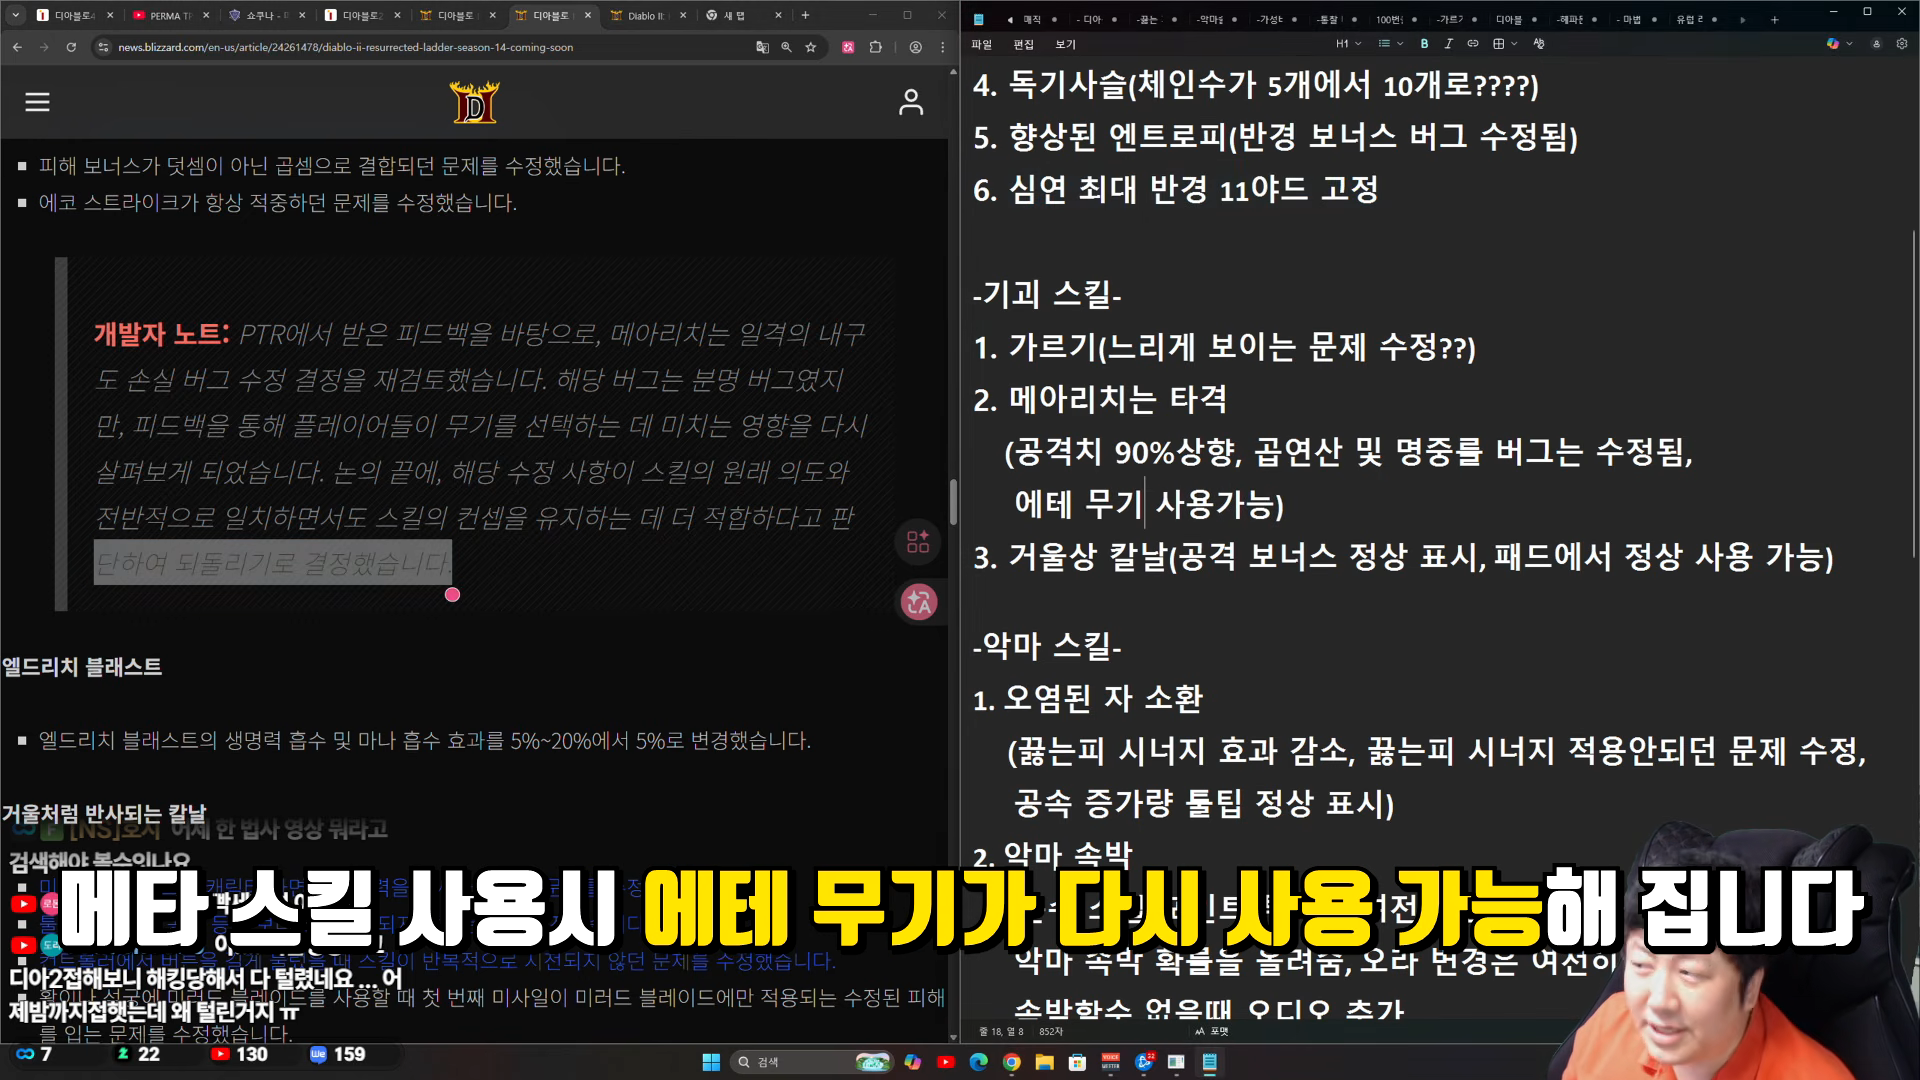Open the table insert dropdown in Notepad

(1505, 44)
